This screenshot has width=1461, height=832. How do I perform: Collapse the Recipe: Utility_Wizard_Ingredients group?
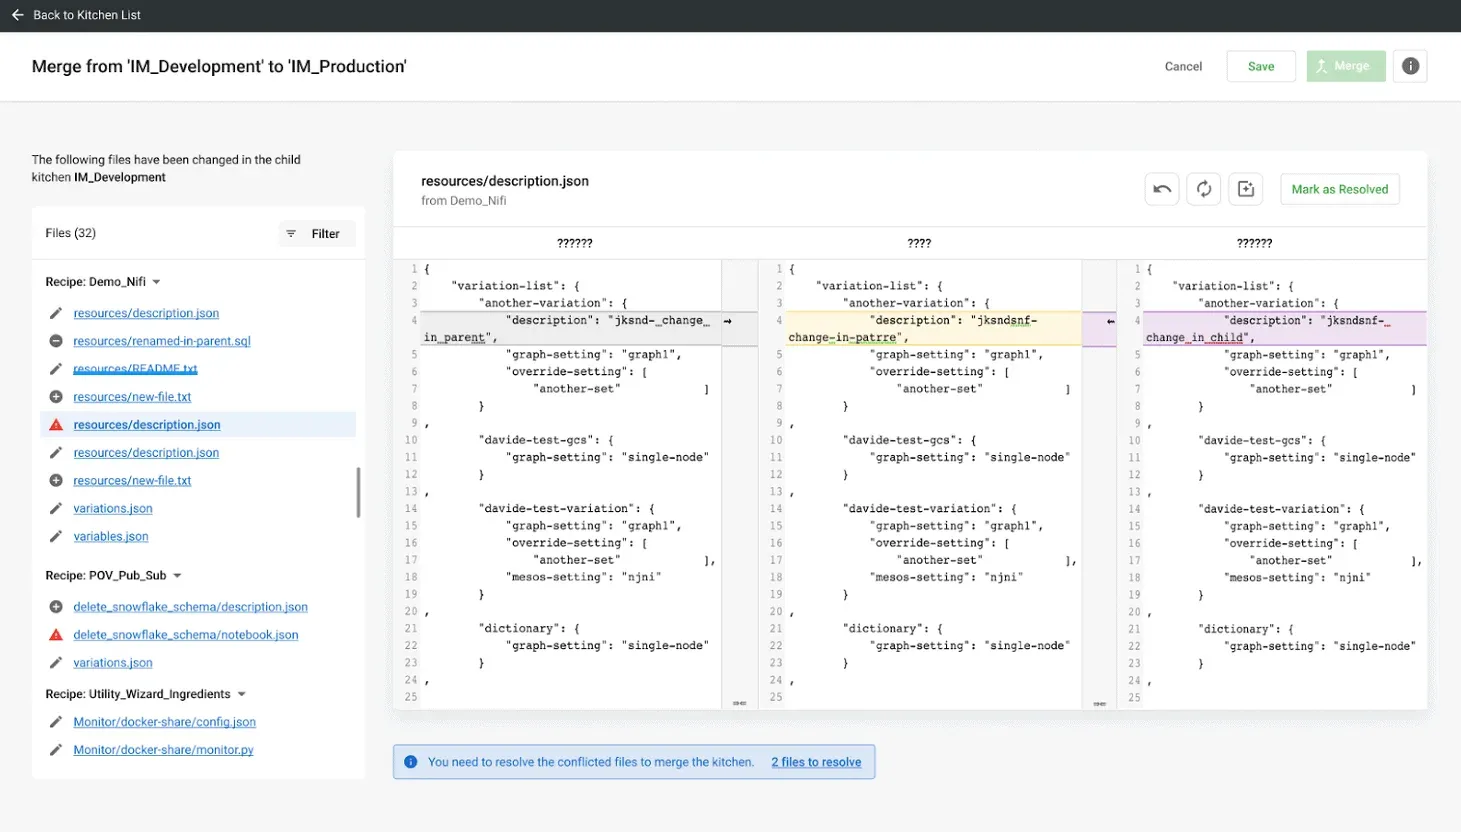click(x=241, y=694)
